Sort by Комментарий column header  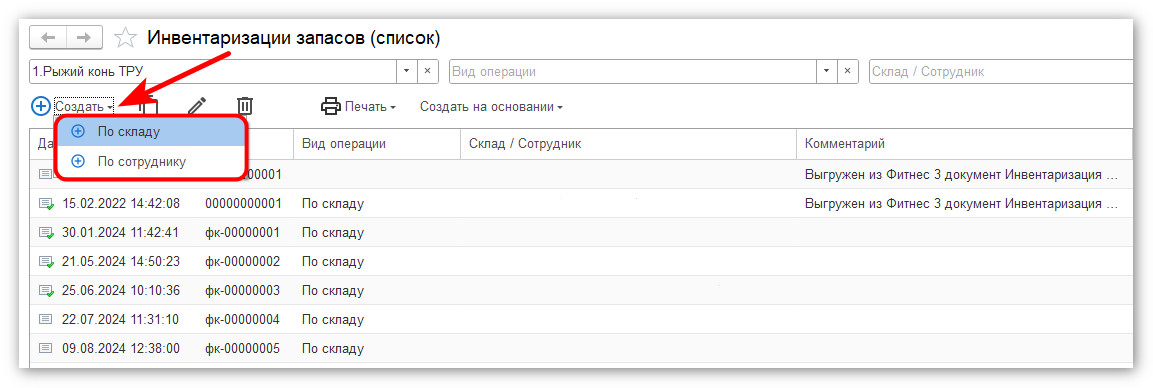(x=964, y=145)
